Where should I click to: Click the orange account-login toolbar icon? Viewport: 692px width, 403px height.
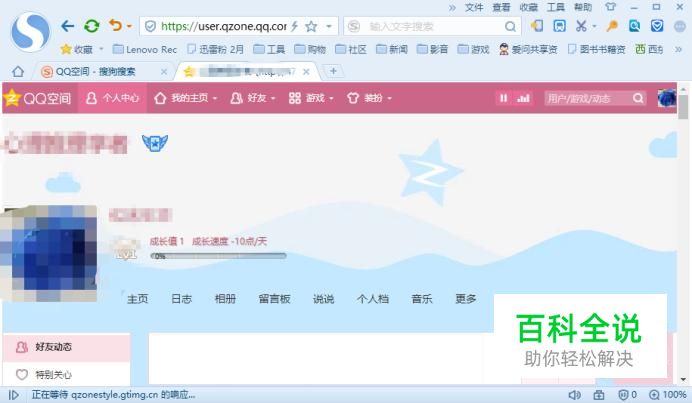click(x=537, y=26)
